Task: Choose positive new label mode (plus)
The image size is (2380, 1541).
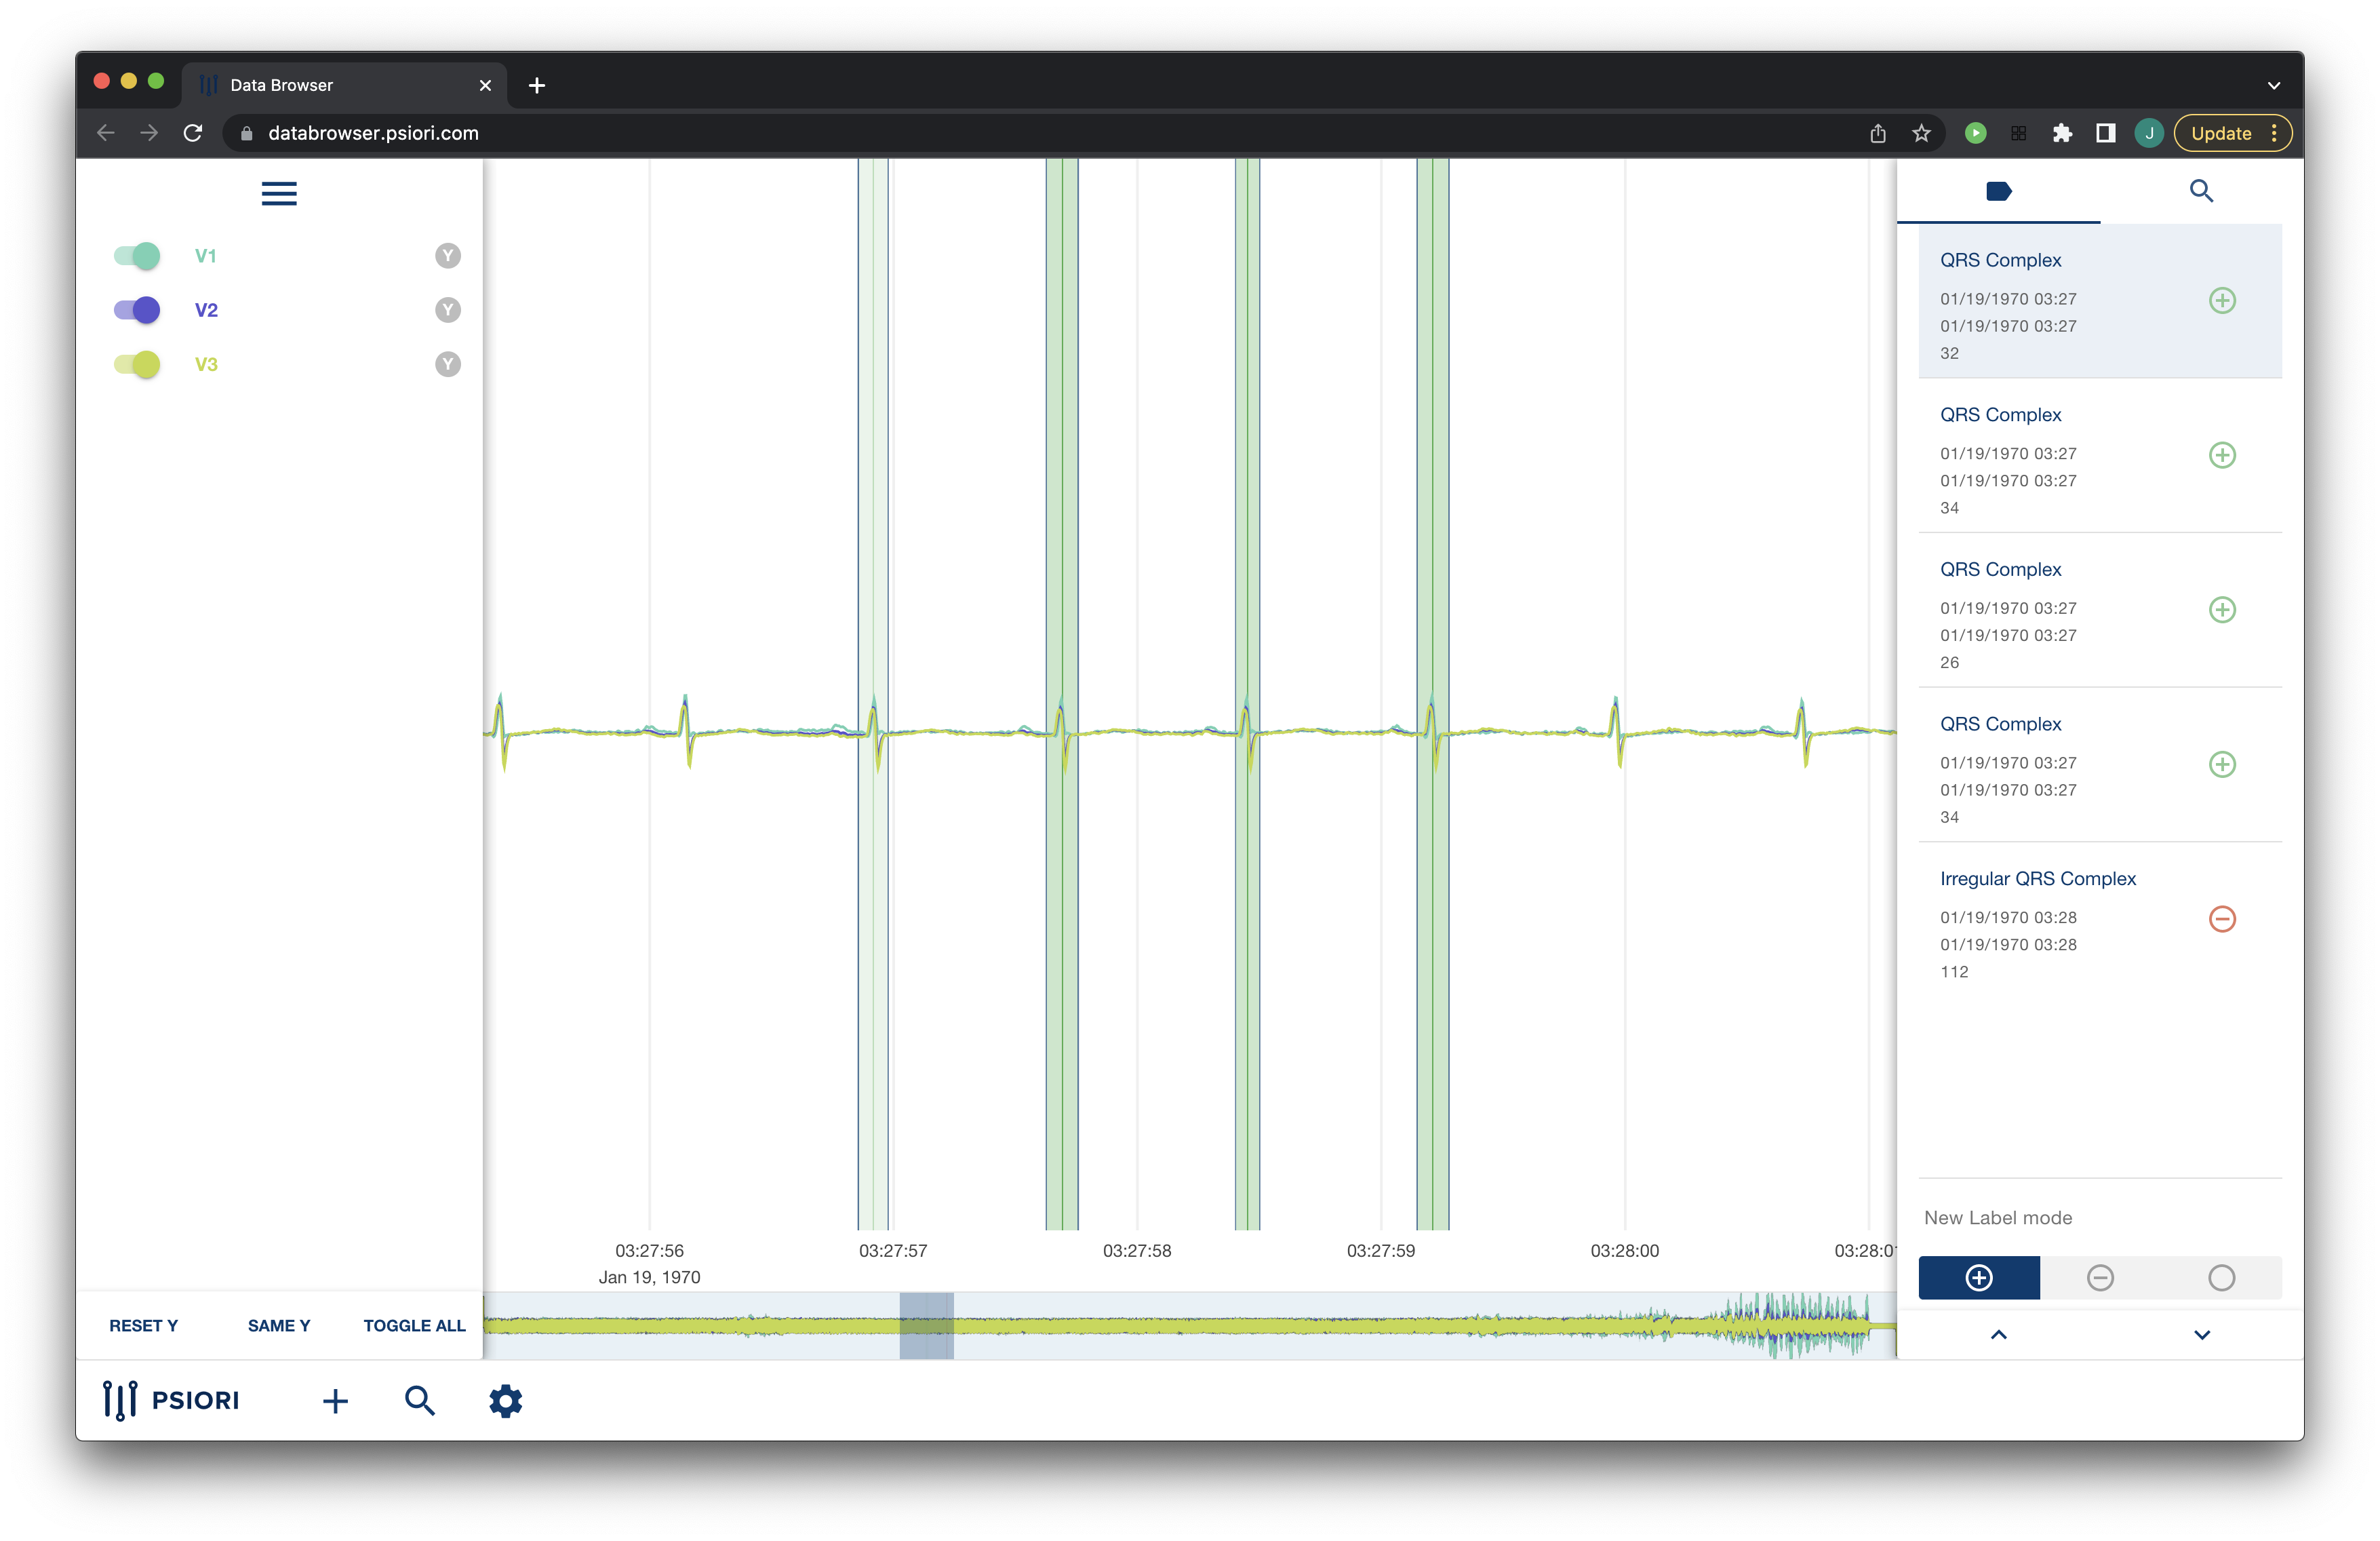Action: (x=1979, y=1278)
